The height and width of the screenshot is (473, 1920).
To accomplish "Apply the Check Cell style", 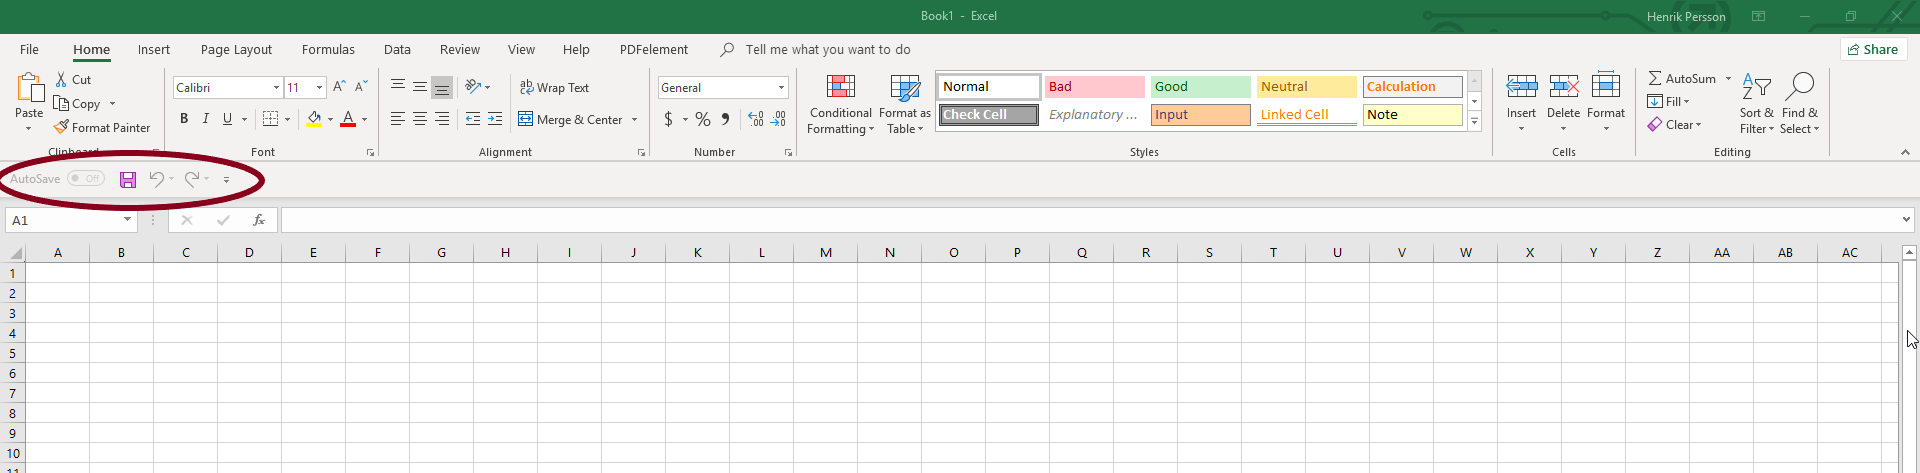I will click(x=989, y=115).
